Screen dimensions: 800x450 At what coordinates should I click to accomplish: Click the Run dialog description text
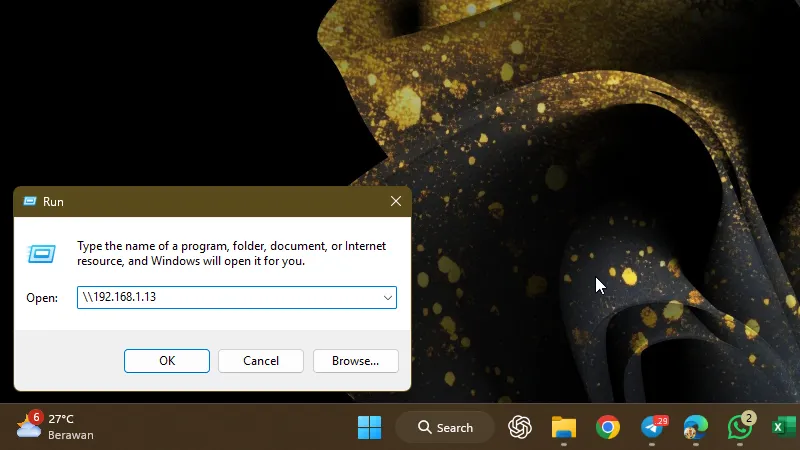(231, 254)
